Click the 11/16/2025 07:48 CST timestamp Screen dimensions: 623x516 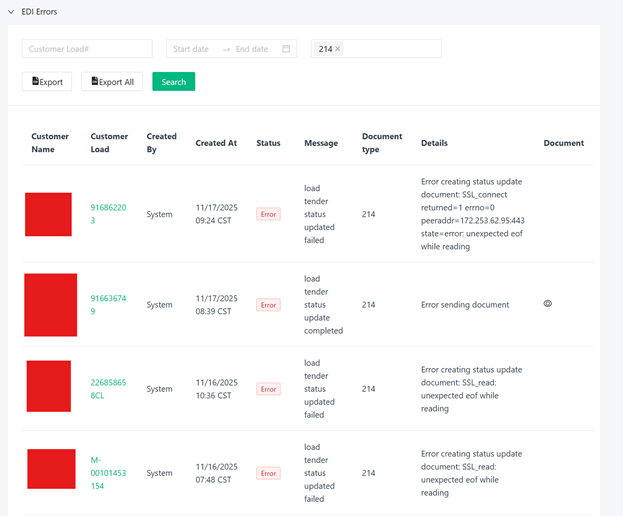point(217,473)
